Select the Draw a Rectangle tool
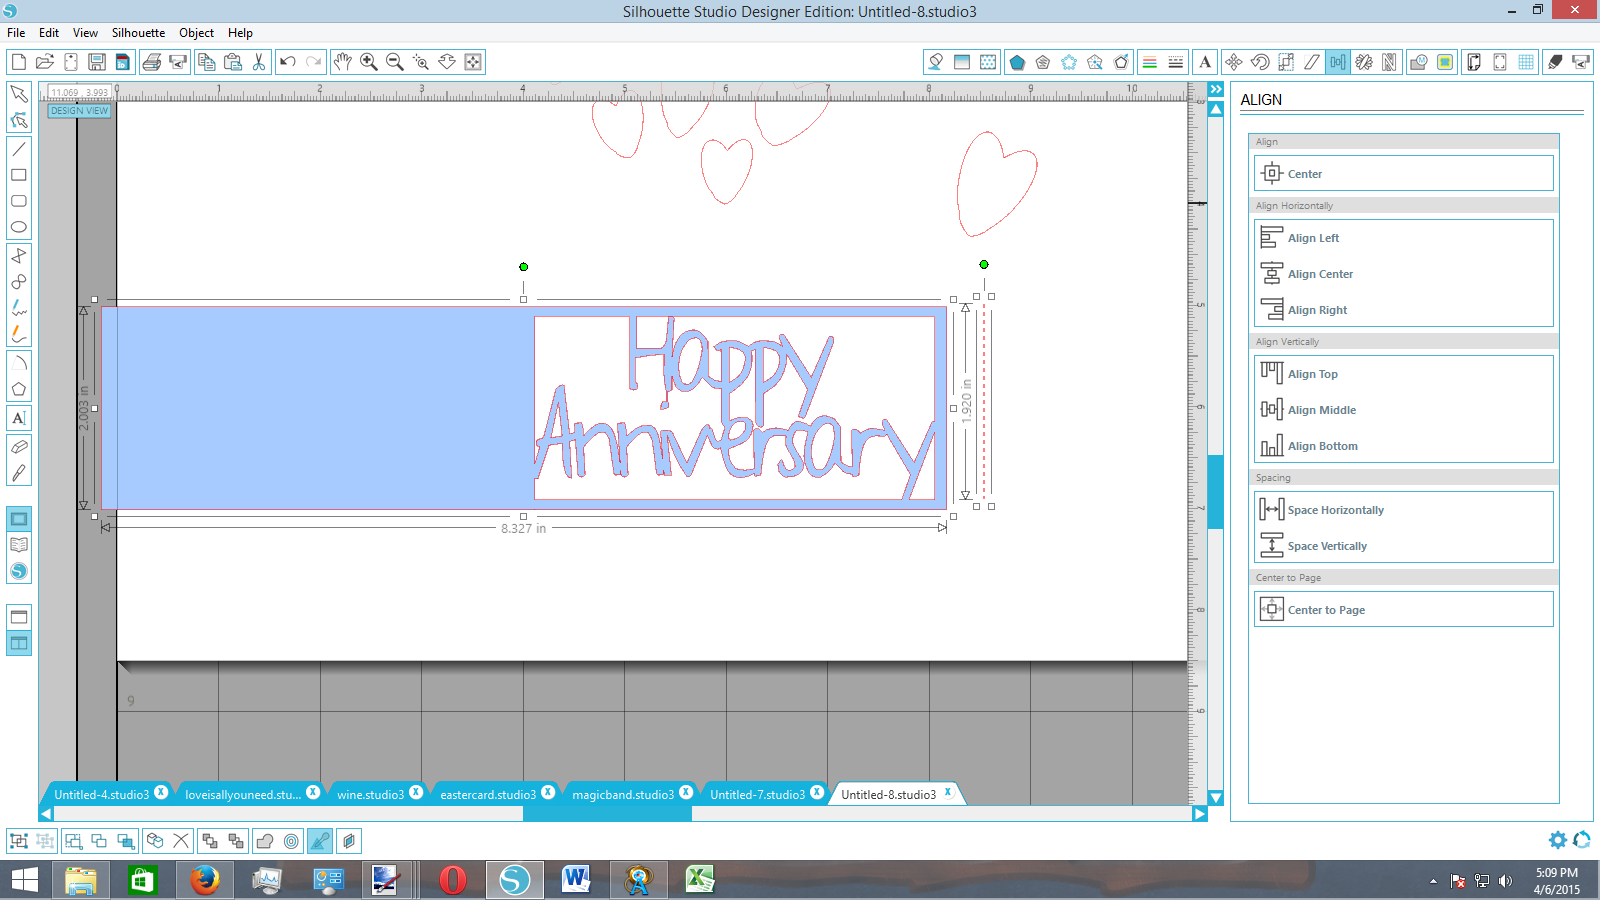 [19, 175]
